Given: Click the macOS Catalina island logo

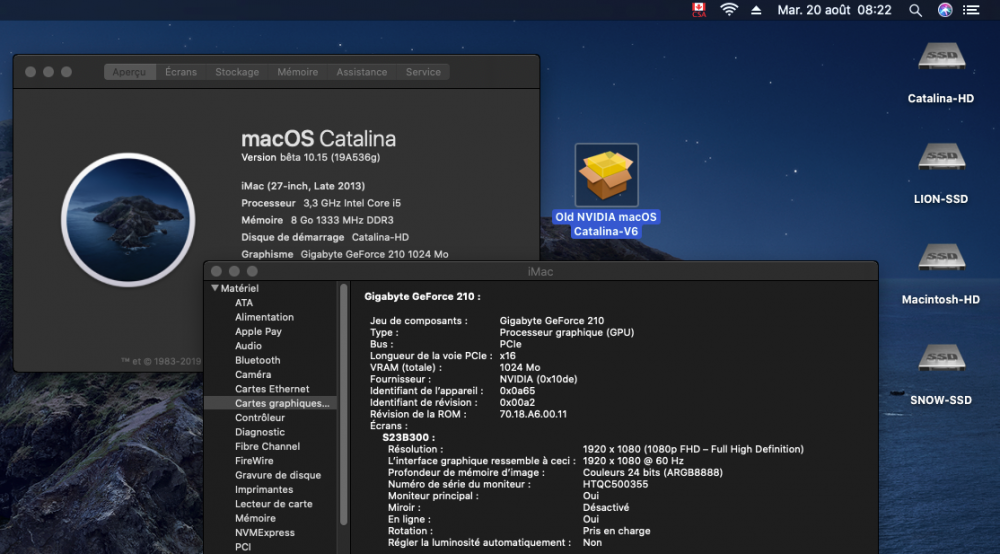Looking at the screenshot, I should 128,220.
